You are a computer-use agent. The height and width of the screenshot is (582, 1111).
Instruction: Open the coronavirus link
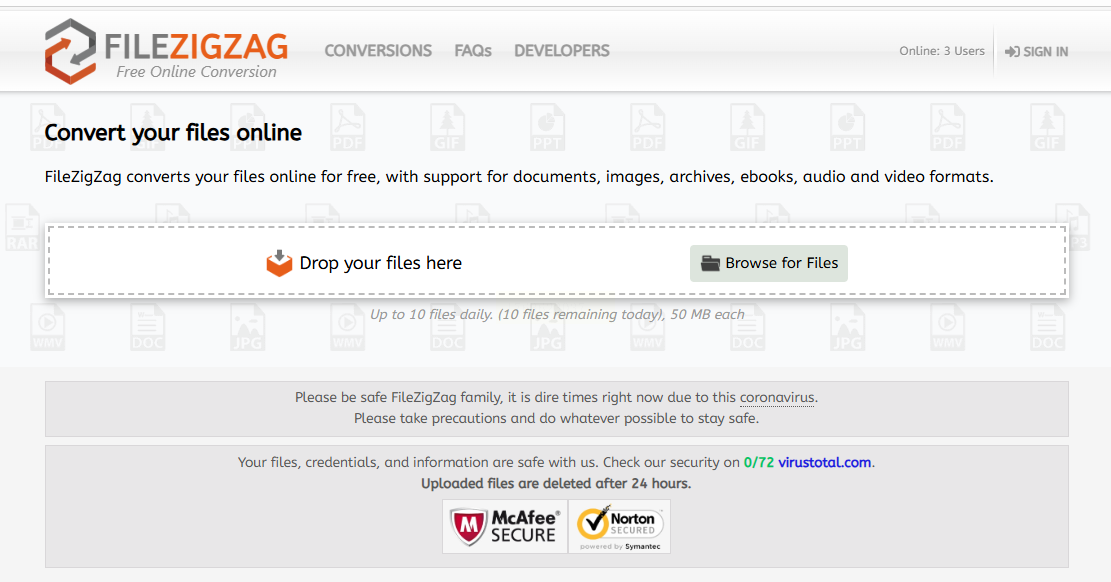777,398
